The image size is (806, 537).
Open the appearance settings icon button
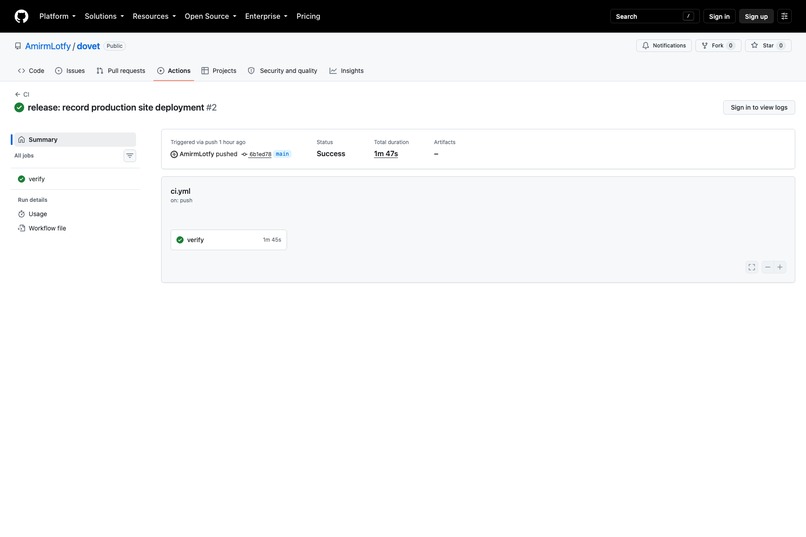(x=784, y=16)
